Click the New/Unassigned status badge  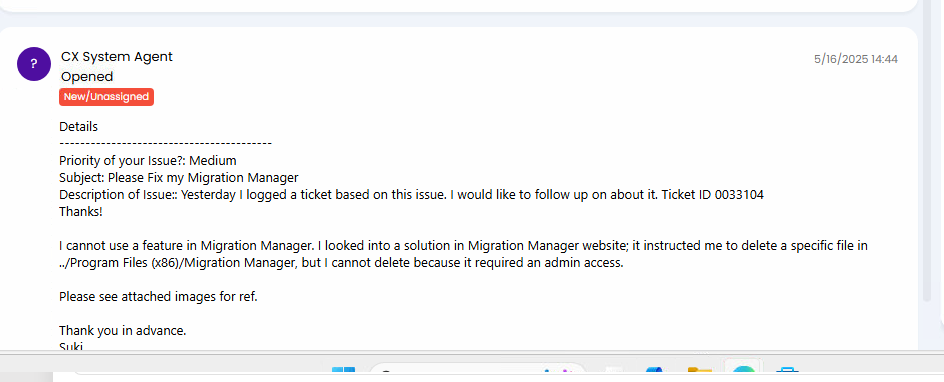106,97
